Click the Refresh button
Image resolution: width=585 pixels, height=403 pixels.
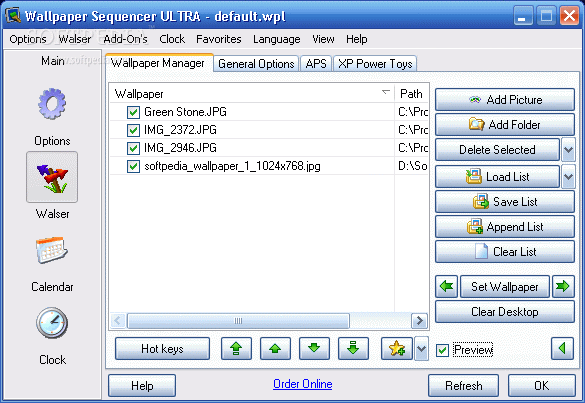pos(463,385)
